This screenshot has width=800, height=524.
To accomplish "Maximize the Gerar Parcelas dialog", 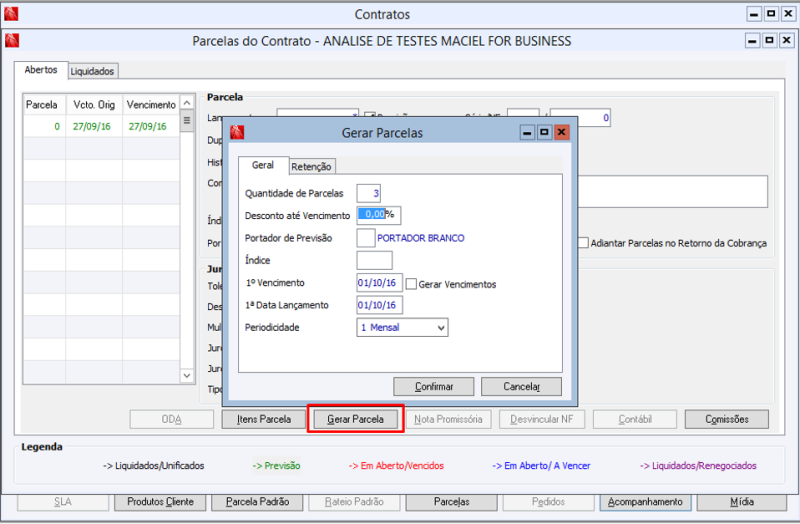I will point(544,133).
